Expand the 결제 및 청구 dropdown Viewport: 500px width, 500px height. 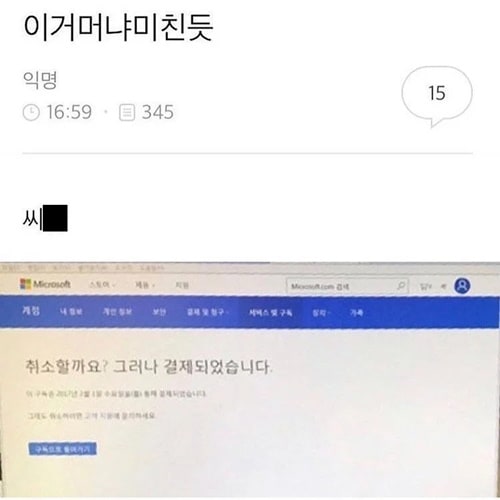click(208, 312)
